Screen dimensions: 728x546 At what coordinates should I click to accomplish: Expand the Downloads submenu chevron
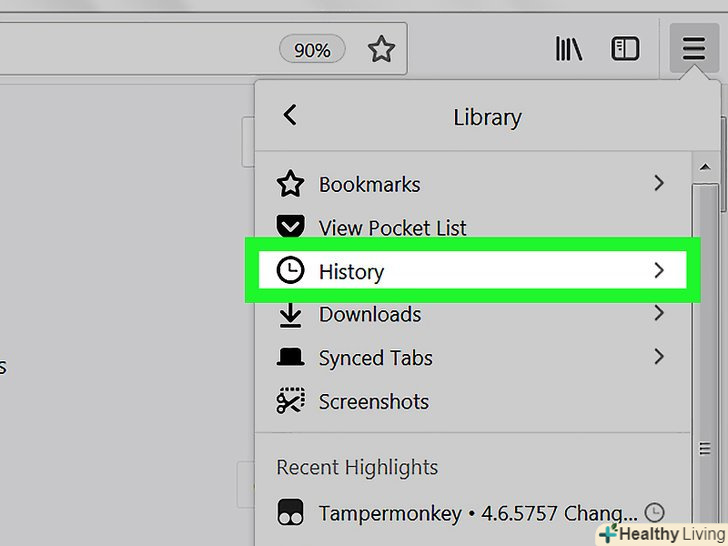658,313
